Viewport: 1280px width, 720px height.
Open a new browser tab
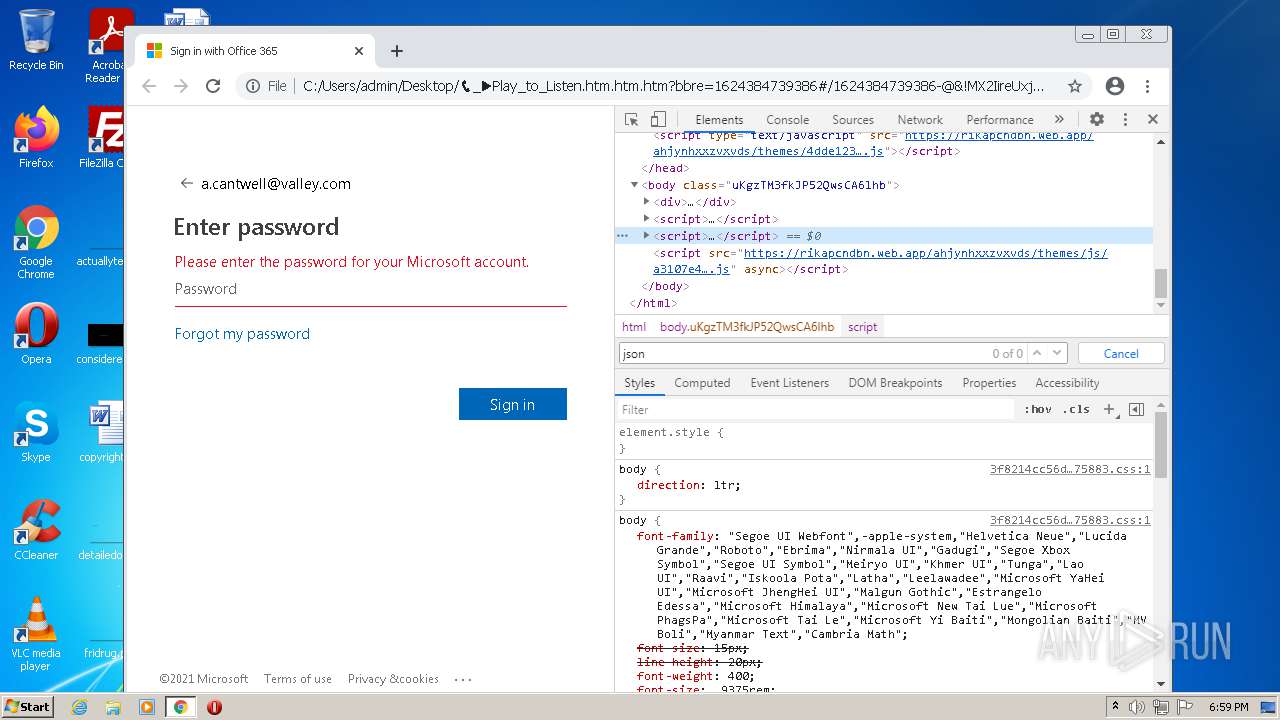pyautogui.click(x=397, y=51)
